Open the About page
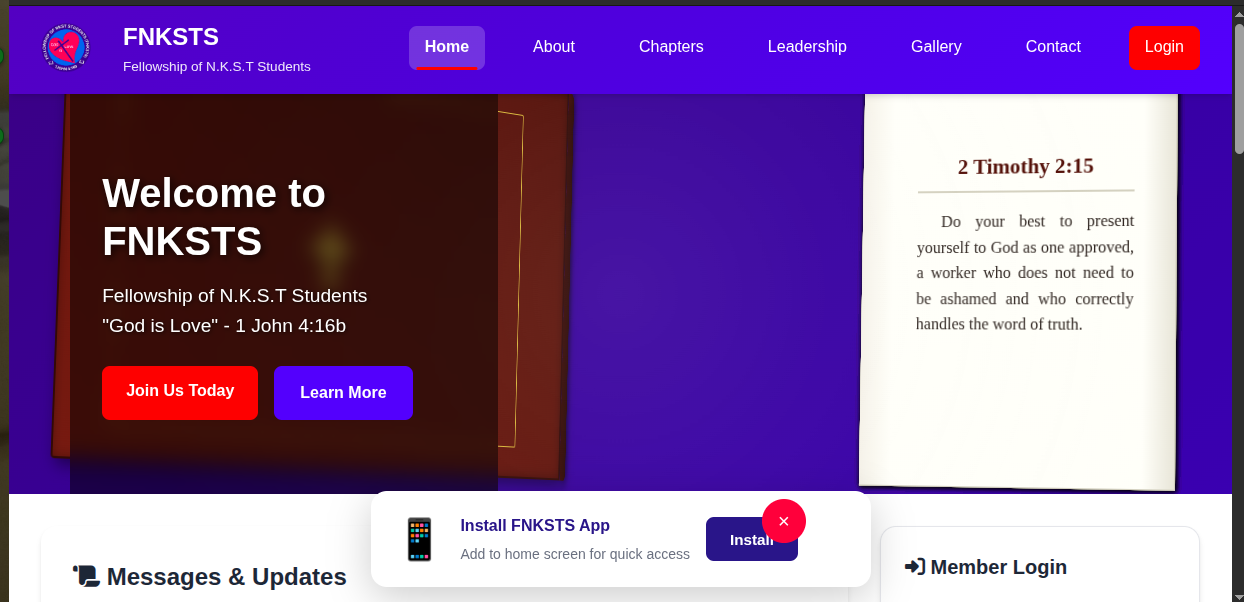This screenshot has height=602, width=1244. pyautogui.click(x=554, y=46)
